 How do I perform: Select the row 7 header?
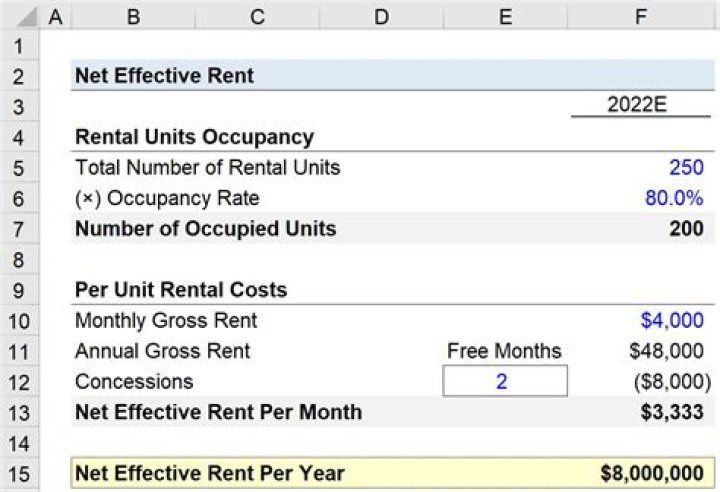pos(20,229)
